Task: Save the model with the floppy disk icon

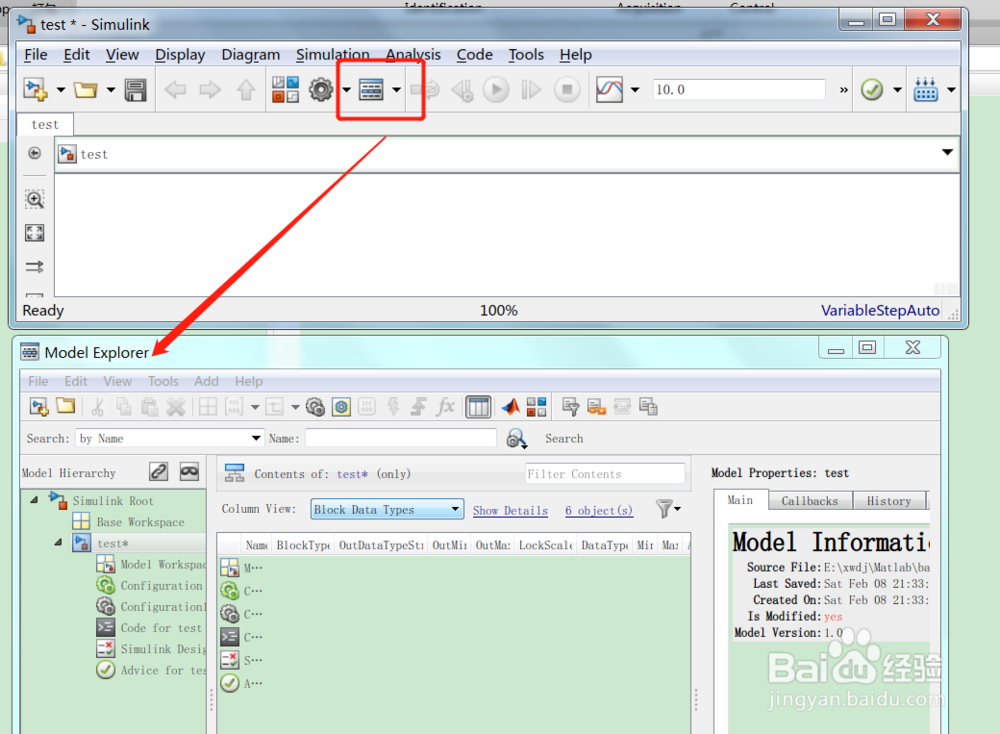Action: [x=135, y=90]
